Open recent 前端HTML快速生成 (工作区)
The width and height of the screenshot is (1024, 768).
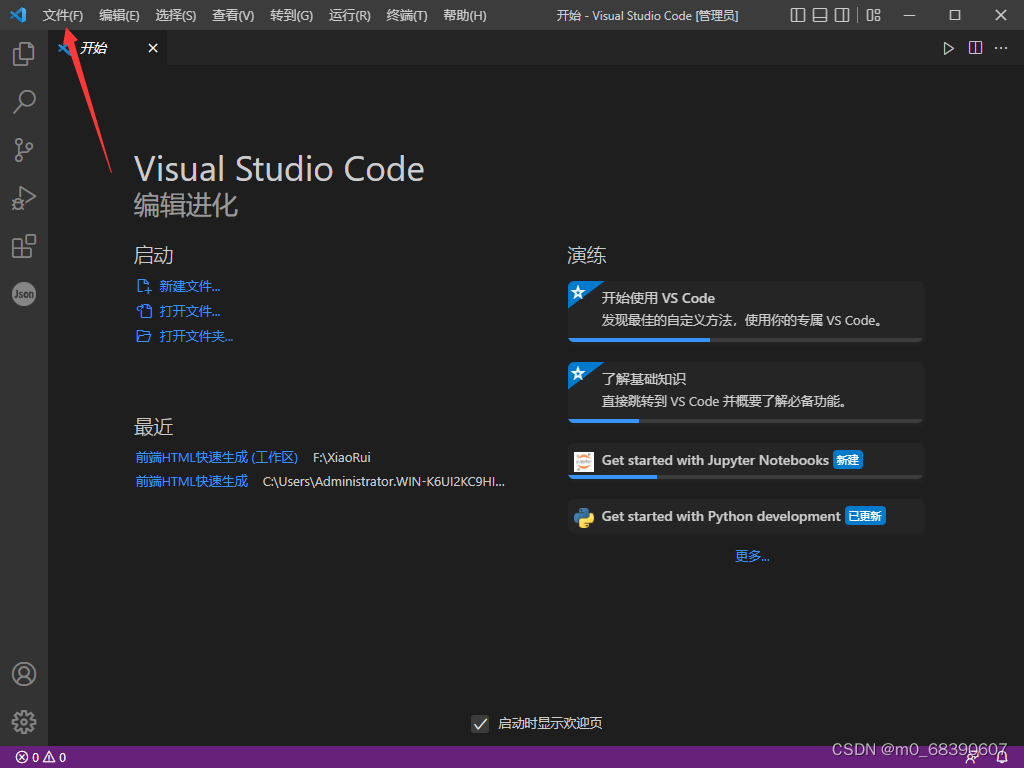point(217,457)
